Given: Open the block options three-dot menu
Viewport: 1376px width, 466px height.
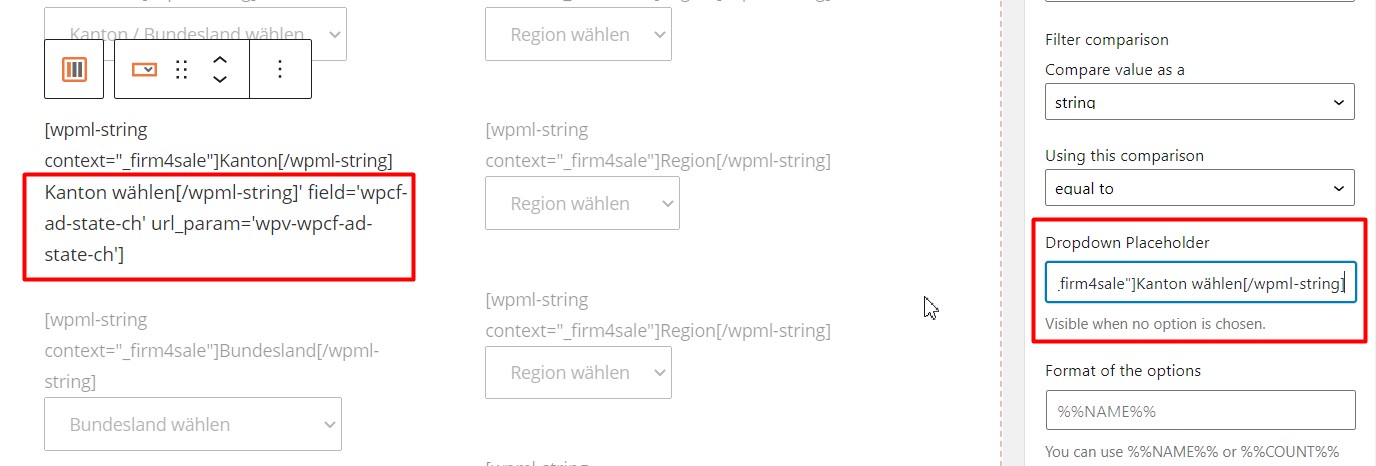Looking at the screenshot, I should pyautogui.click(x=280, y=69).
